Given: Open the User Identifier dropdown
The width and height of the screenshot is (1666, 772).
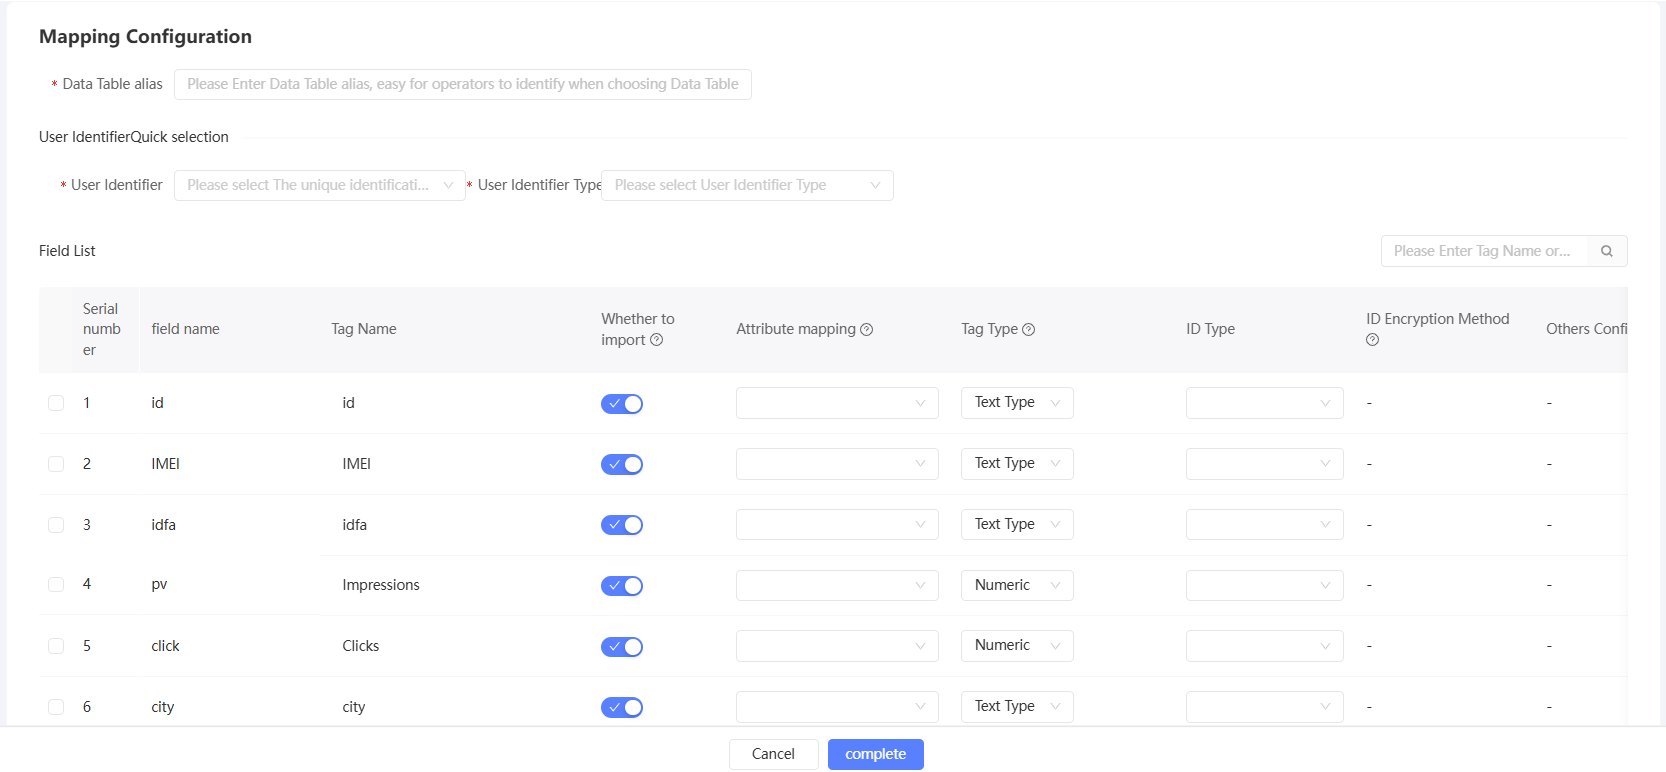Looking at the screenshot, I should tap(319, 186).
